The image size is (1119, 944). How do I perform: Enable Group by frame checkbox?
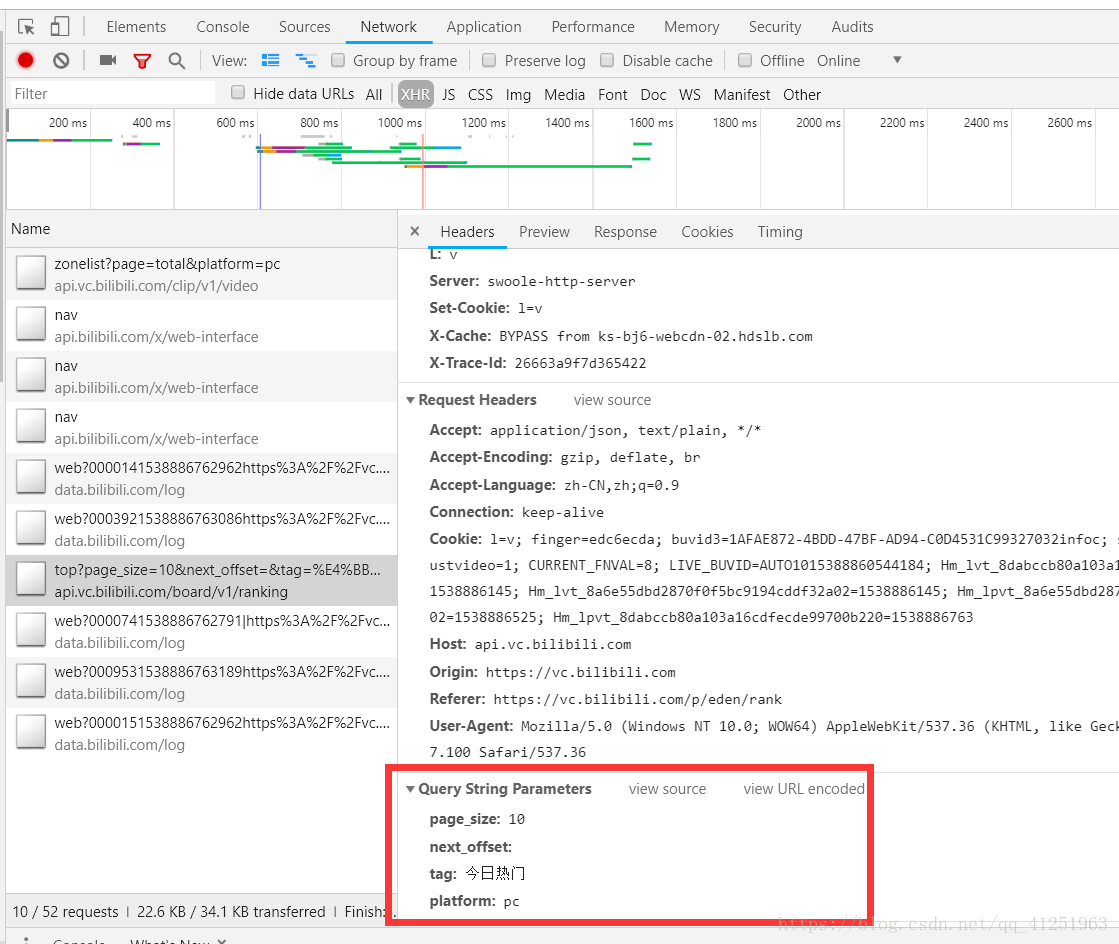point(338,61)
